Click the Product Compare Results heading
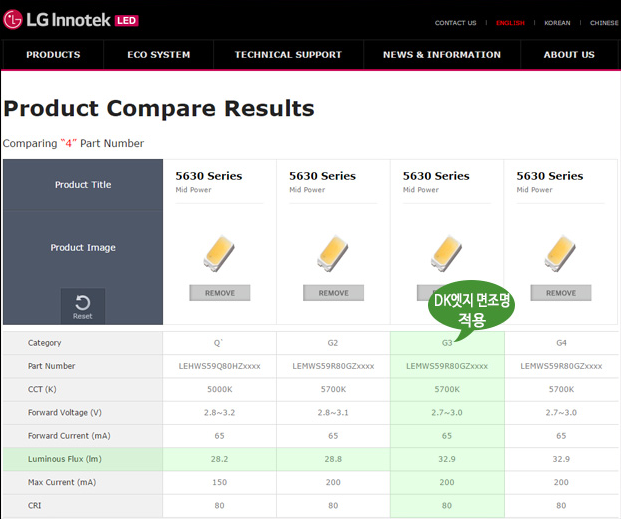This screenshot has width=621, height=519. click(159, 108)
